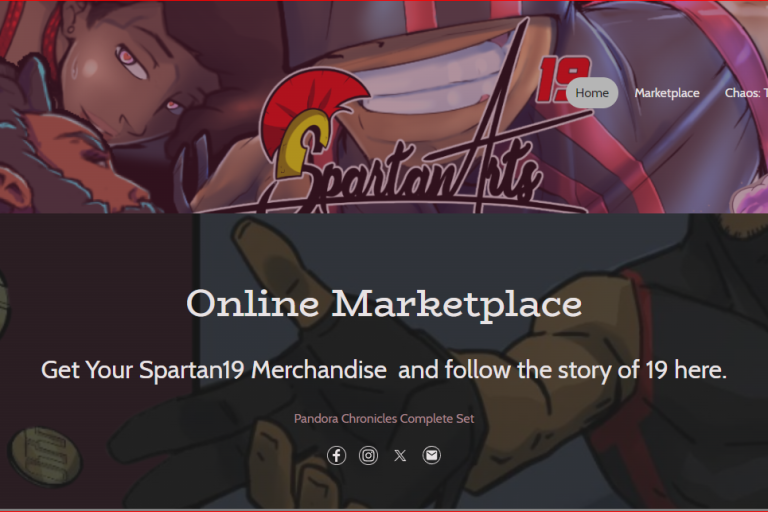Click the email envelope icon

tap(432, 456)
